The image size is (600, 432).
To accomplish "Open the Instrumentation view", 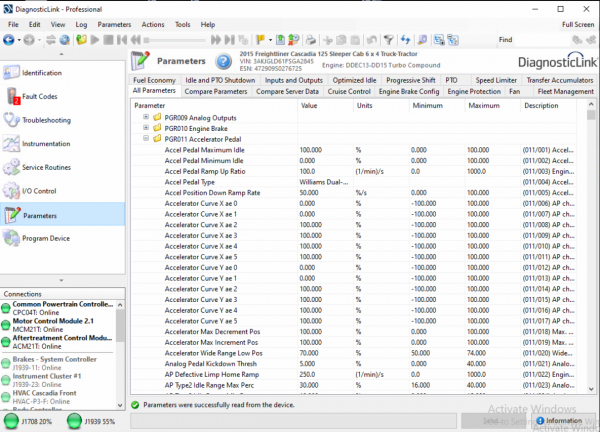I will click(46, 143).
